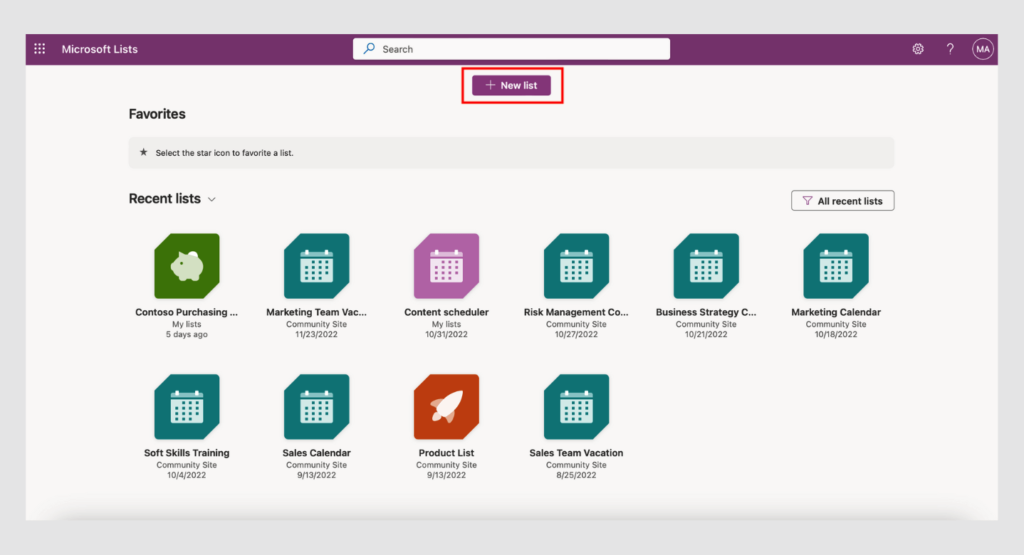Screen dimensions: 1024x555
Task: Open Business Strategy calendar list icon
Action: point(706,266)
